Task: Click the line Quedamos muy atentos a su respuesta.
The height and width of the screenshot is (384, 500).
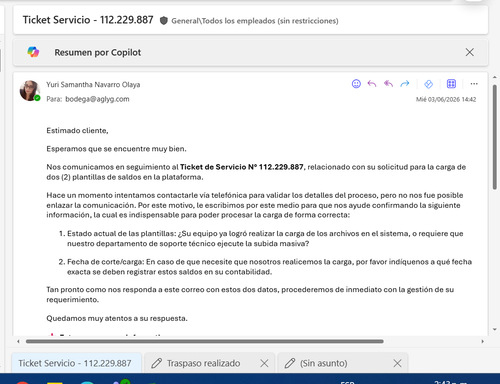Action: coord(117,318)
